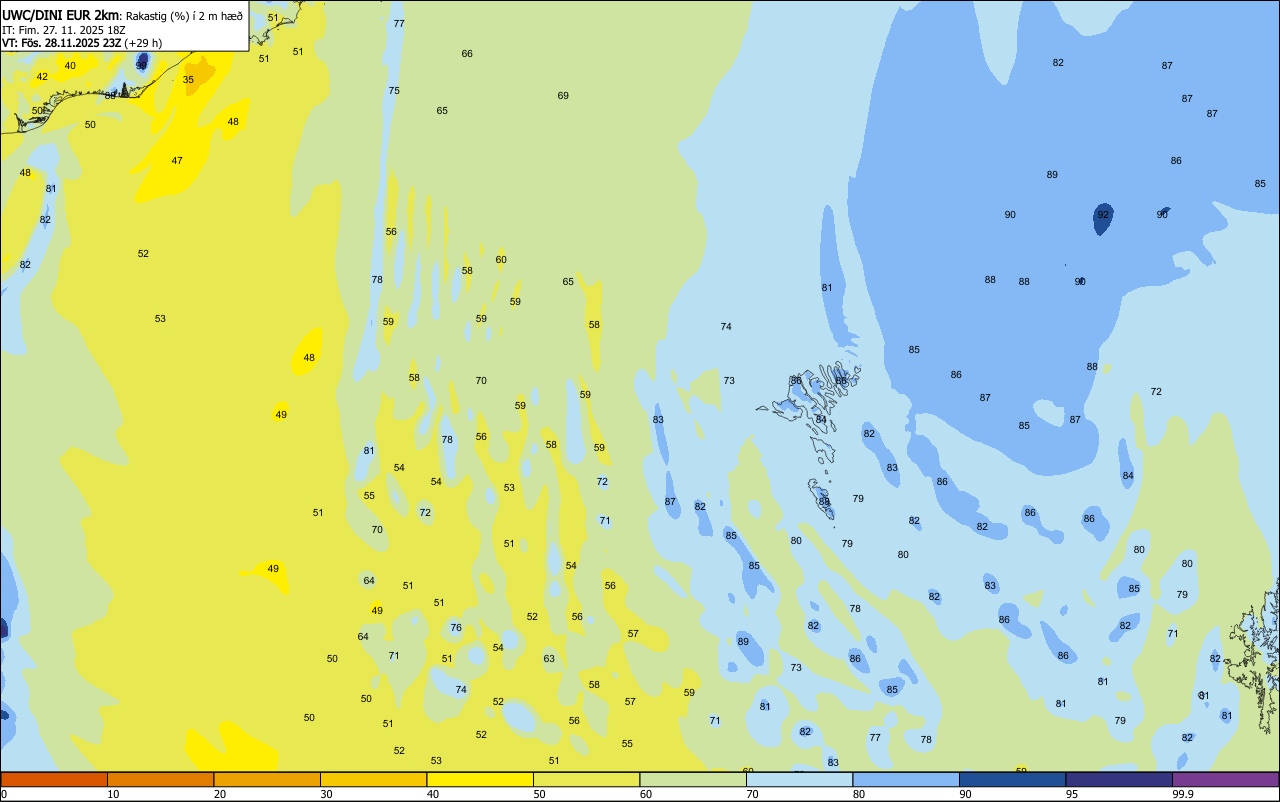Click the 95 tick label on color scale
The width and height of the screenshot is (1280, 802).
[1072, 795]
